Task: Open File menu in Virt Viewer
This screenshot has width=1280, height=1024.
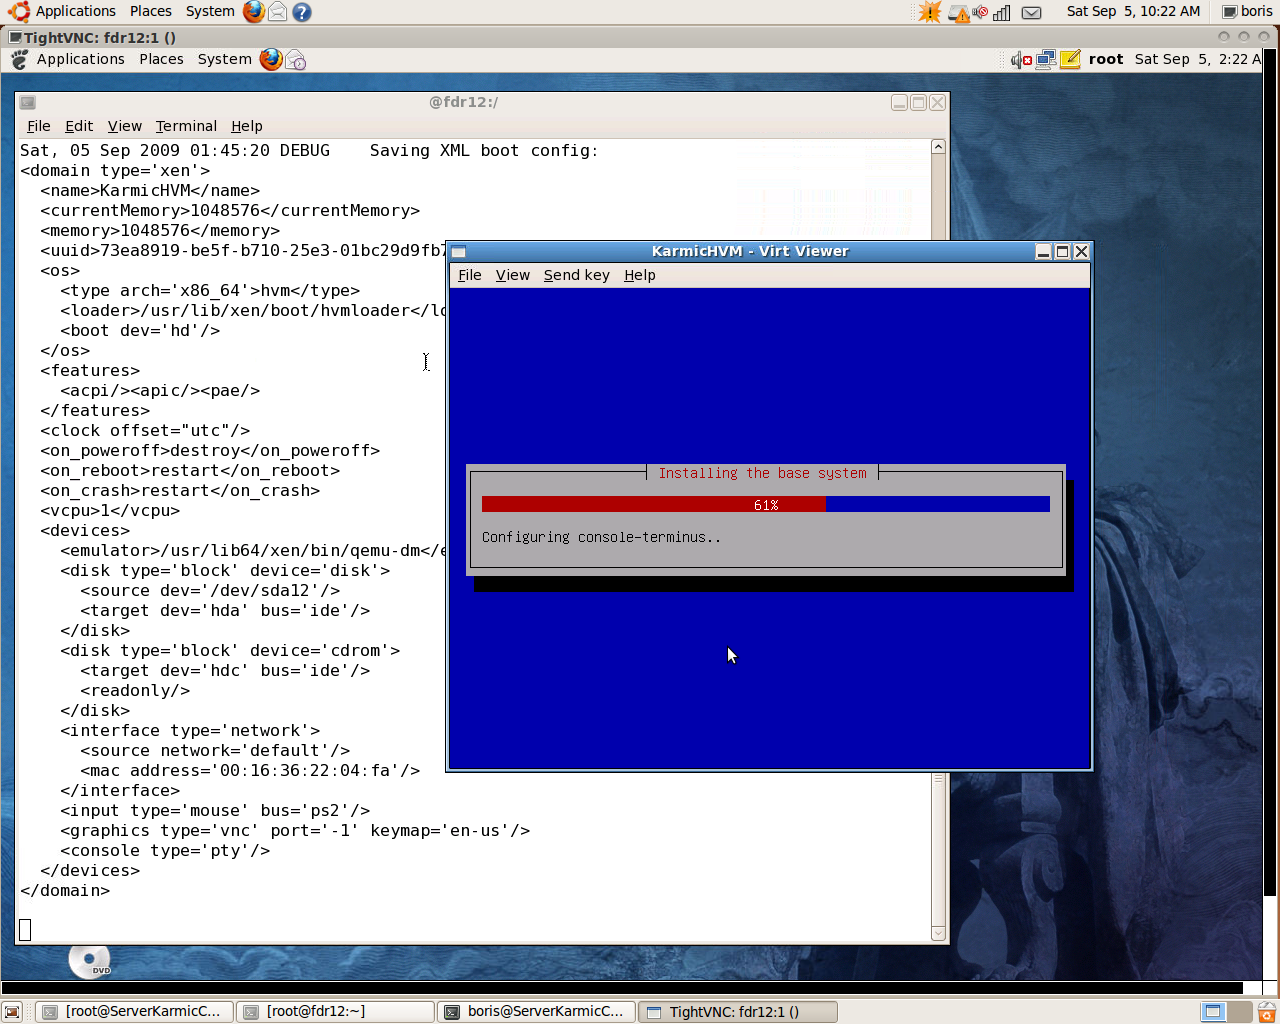Action: 470,276
